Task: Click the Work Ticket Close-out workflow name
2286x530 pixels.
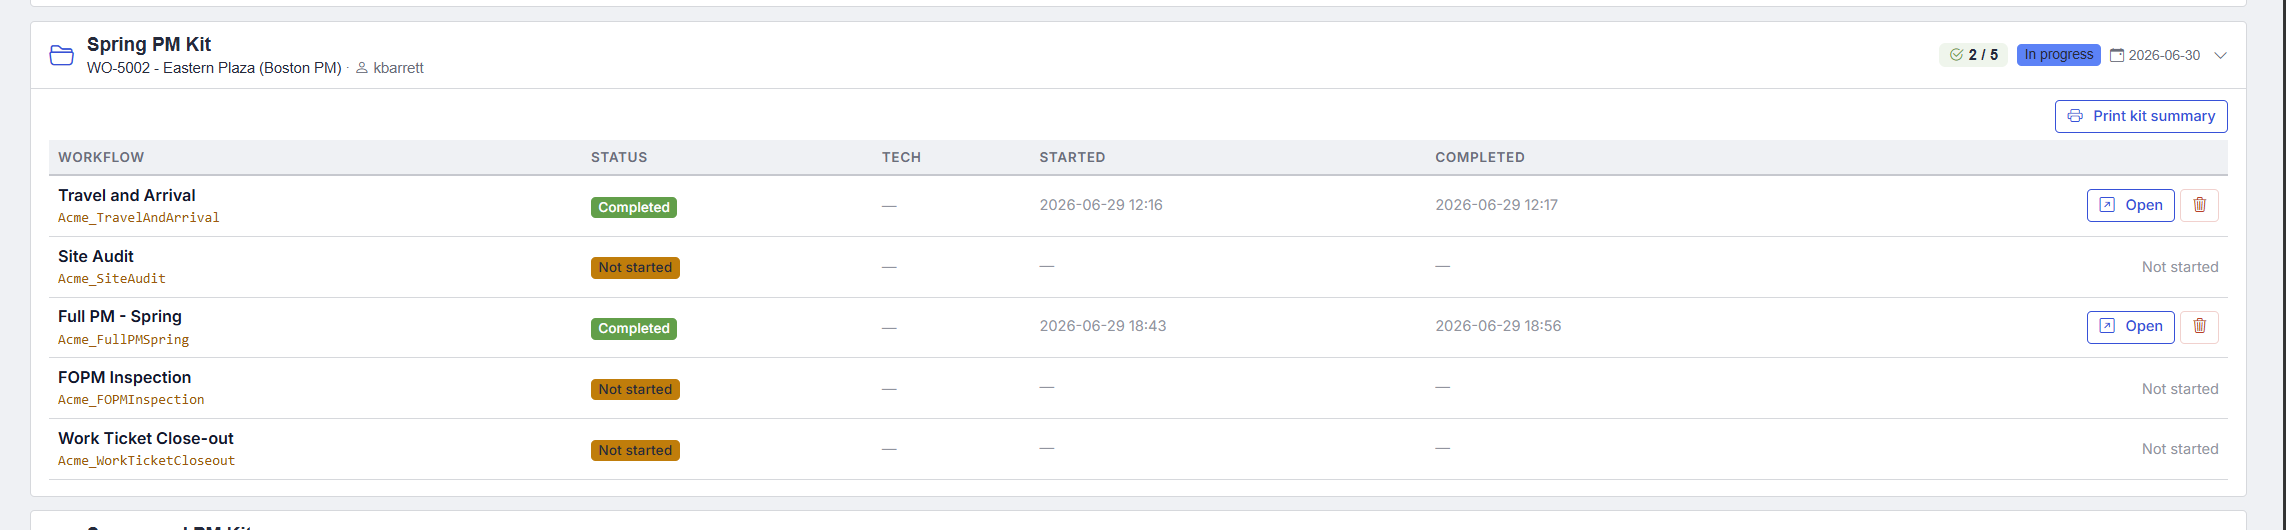Action: 146,438
